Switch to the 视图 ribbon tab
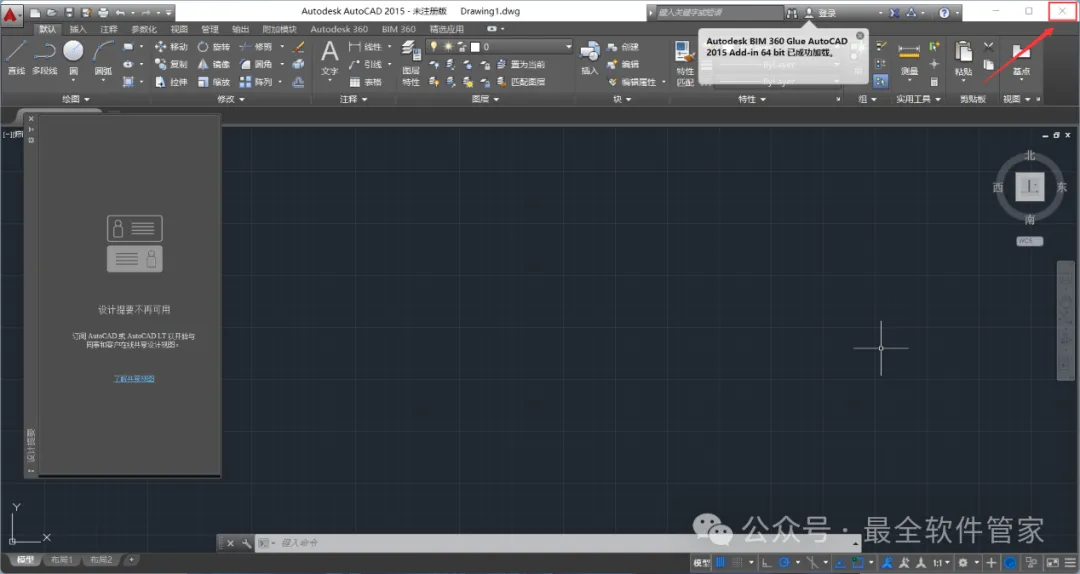This screenshot has height=574, width=1080. click(x=179, y=29)
